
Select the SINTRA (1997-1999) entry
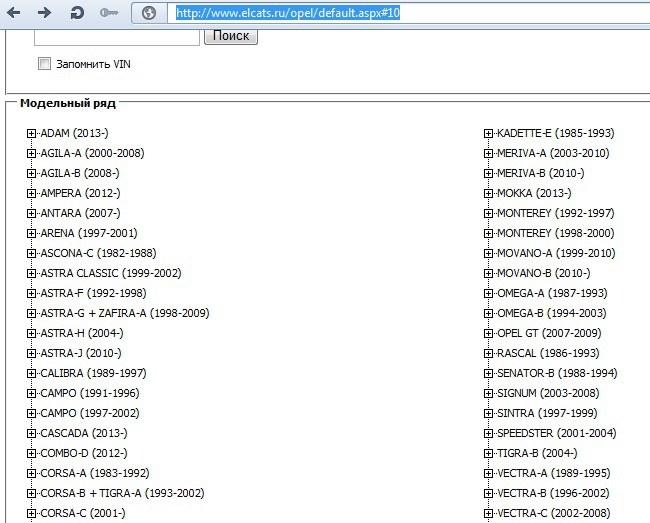tap(547, 413)
